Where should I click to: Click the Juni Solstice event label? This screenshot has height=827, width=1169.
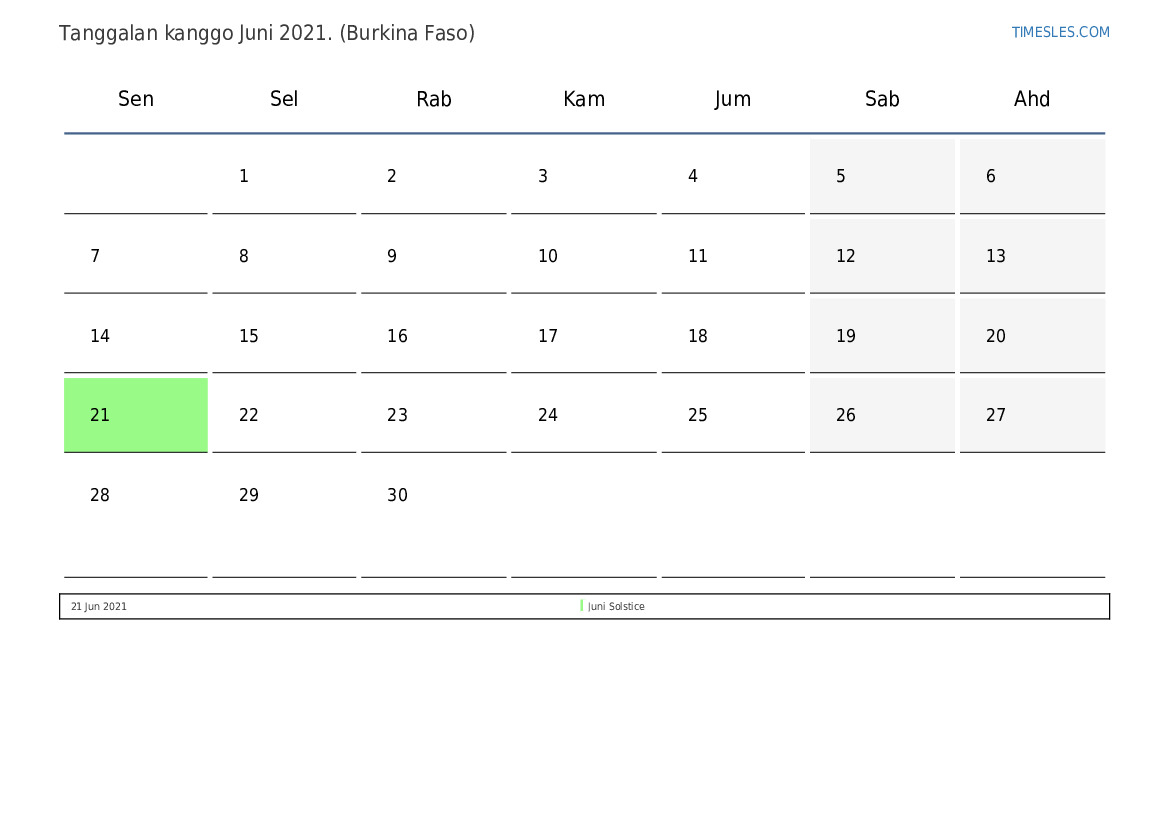click(x=616, y=607)
